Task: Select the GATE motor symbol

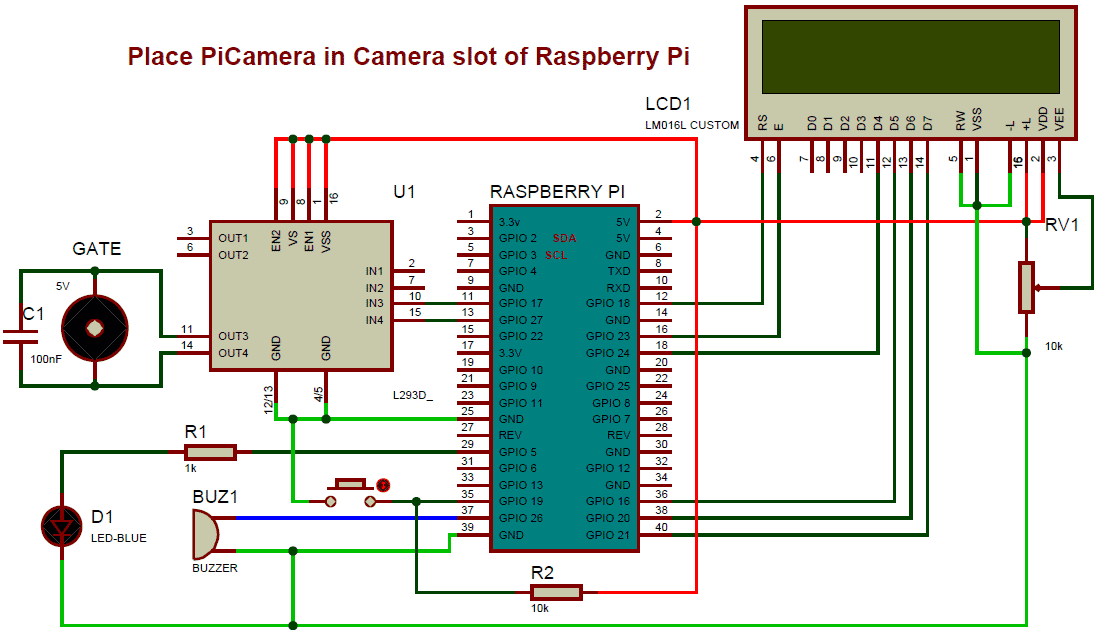Action: (95, 328)
